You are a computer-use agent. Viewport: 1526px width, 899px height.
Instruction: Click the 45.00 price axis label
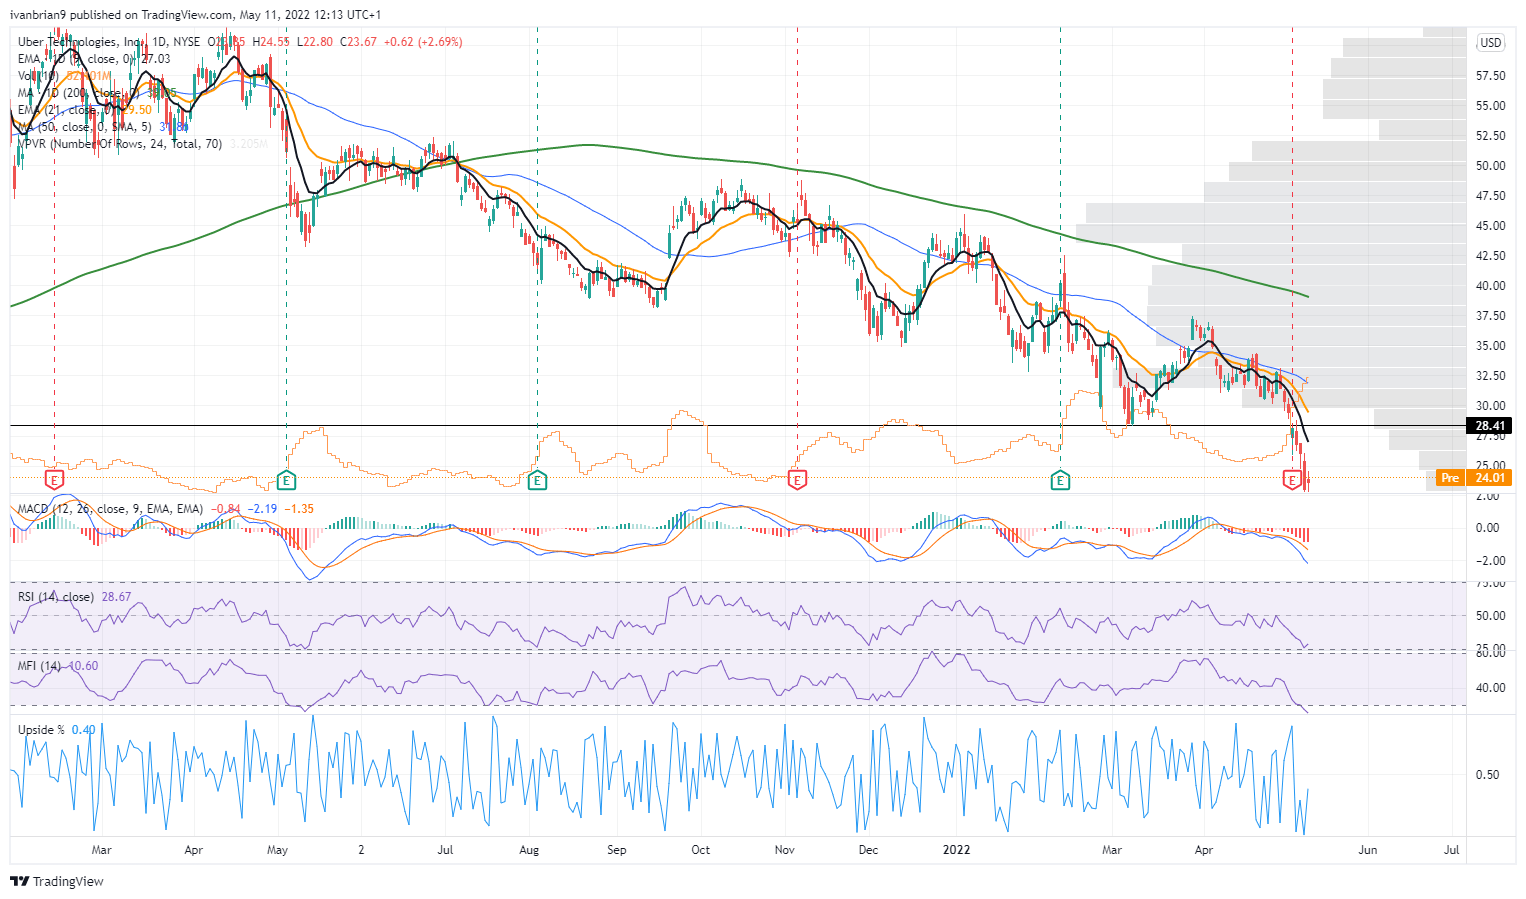pyautogui.click(x=1490, y=226)
